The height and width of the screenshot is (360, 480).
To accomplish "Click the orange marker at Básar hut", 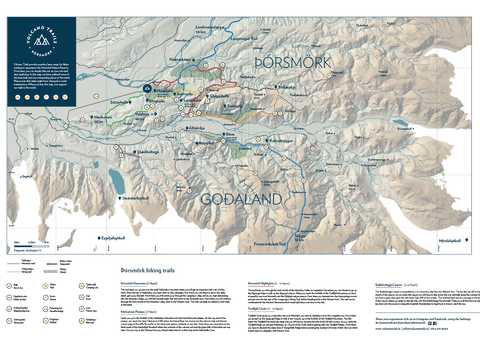I will coord(223,141).
